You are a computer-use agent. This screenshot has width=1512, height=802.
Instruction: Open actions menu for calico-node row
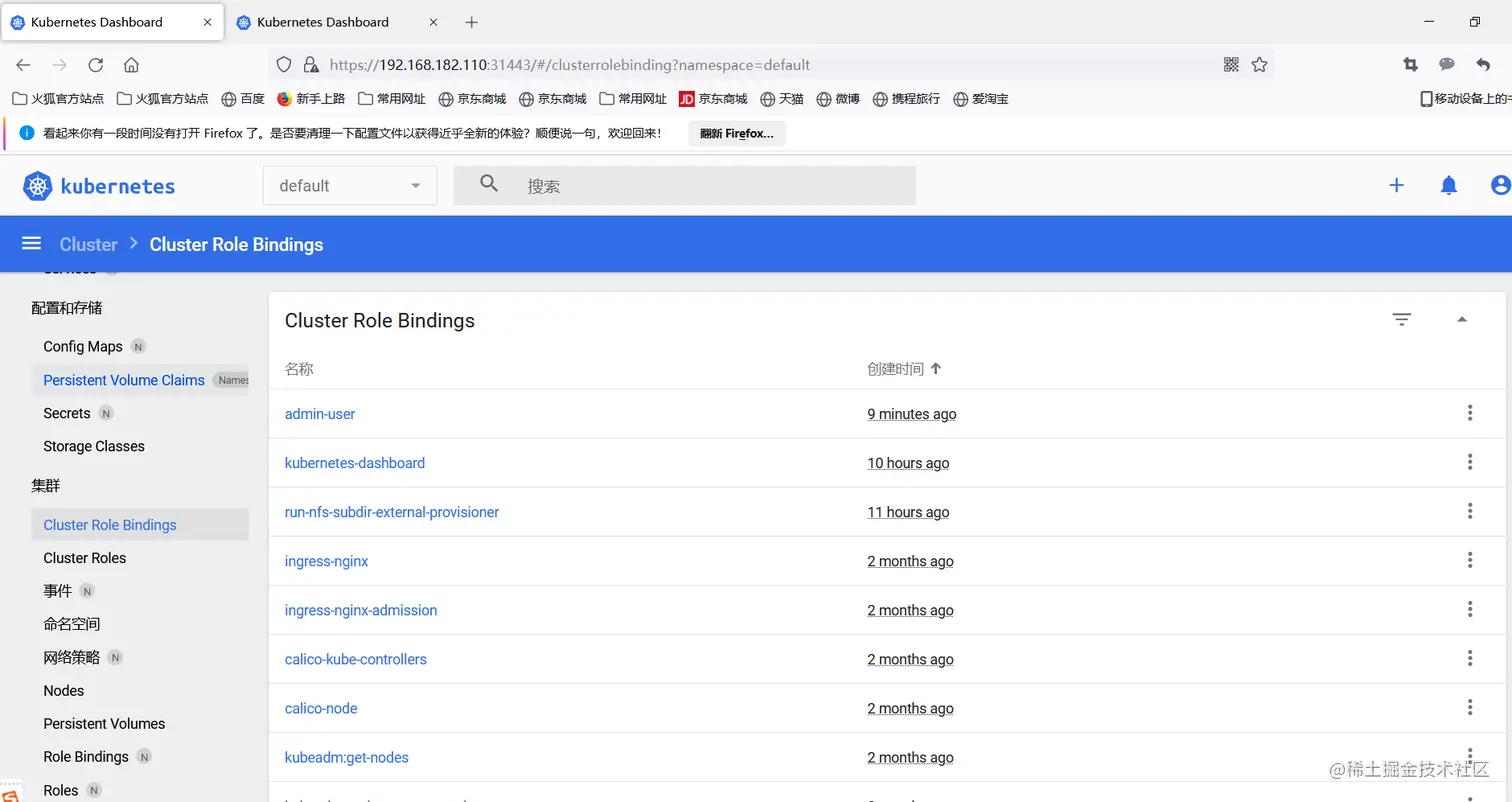point(1470,707)
